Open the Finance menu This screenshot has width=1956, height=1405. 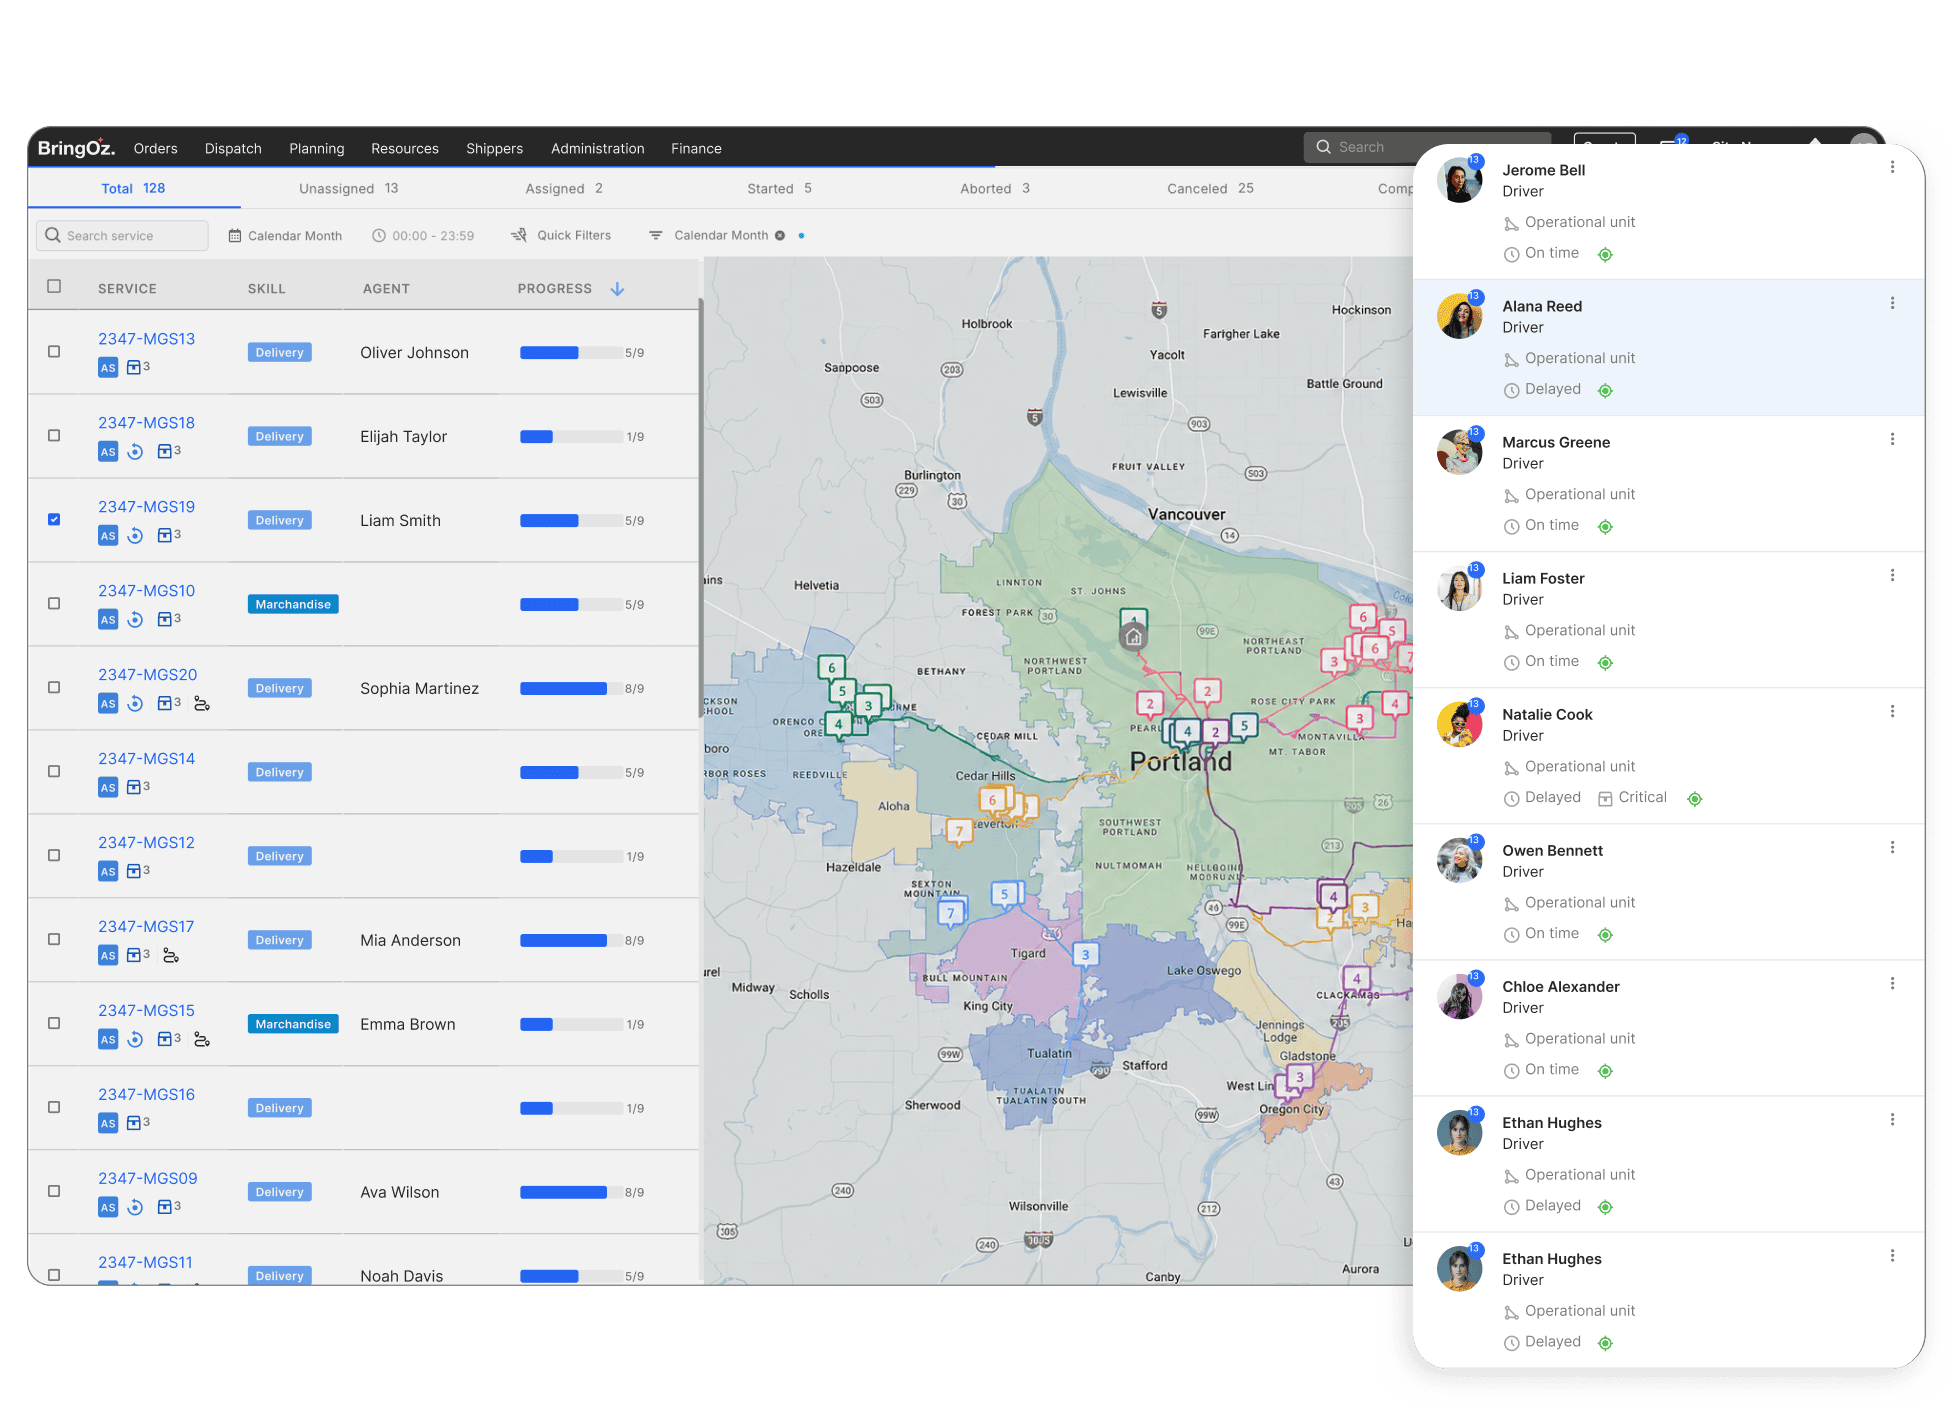click(x=696, y=148)
